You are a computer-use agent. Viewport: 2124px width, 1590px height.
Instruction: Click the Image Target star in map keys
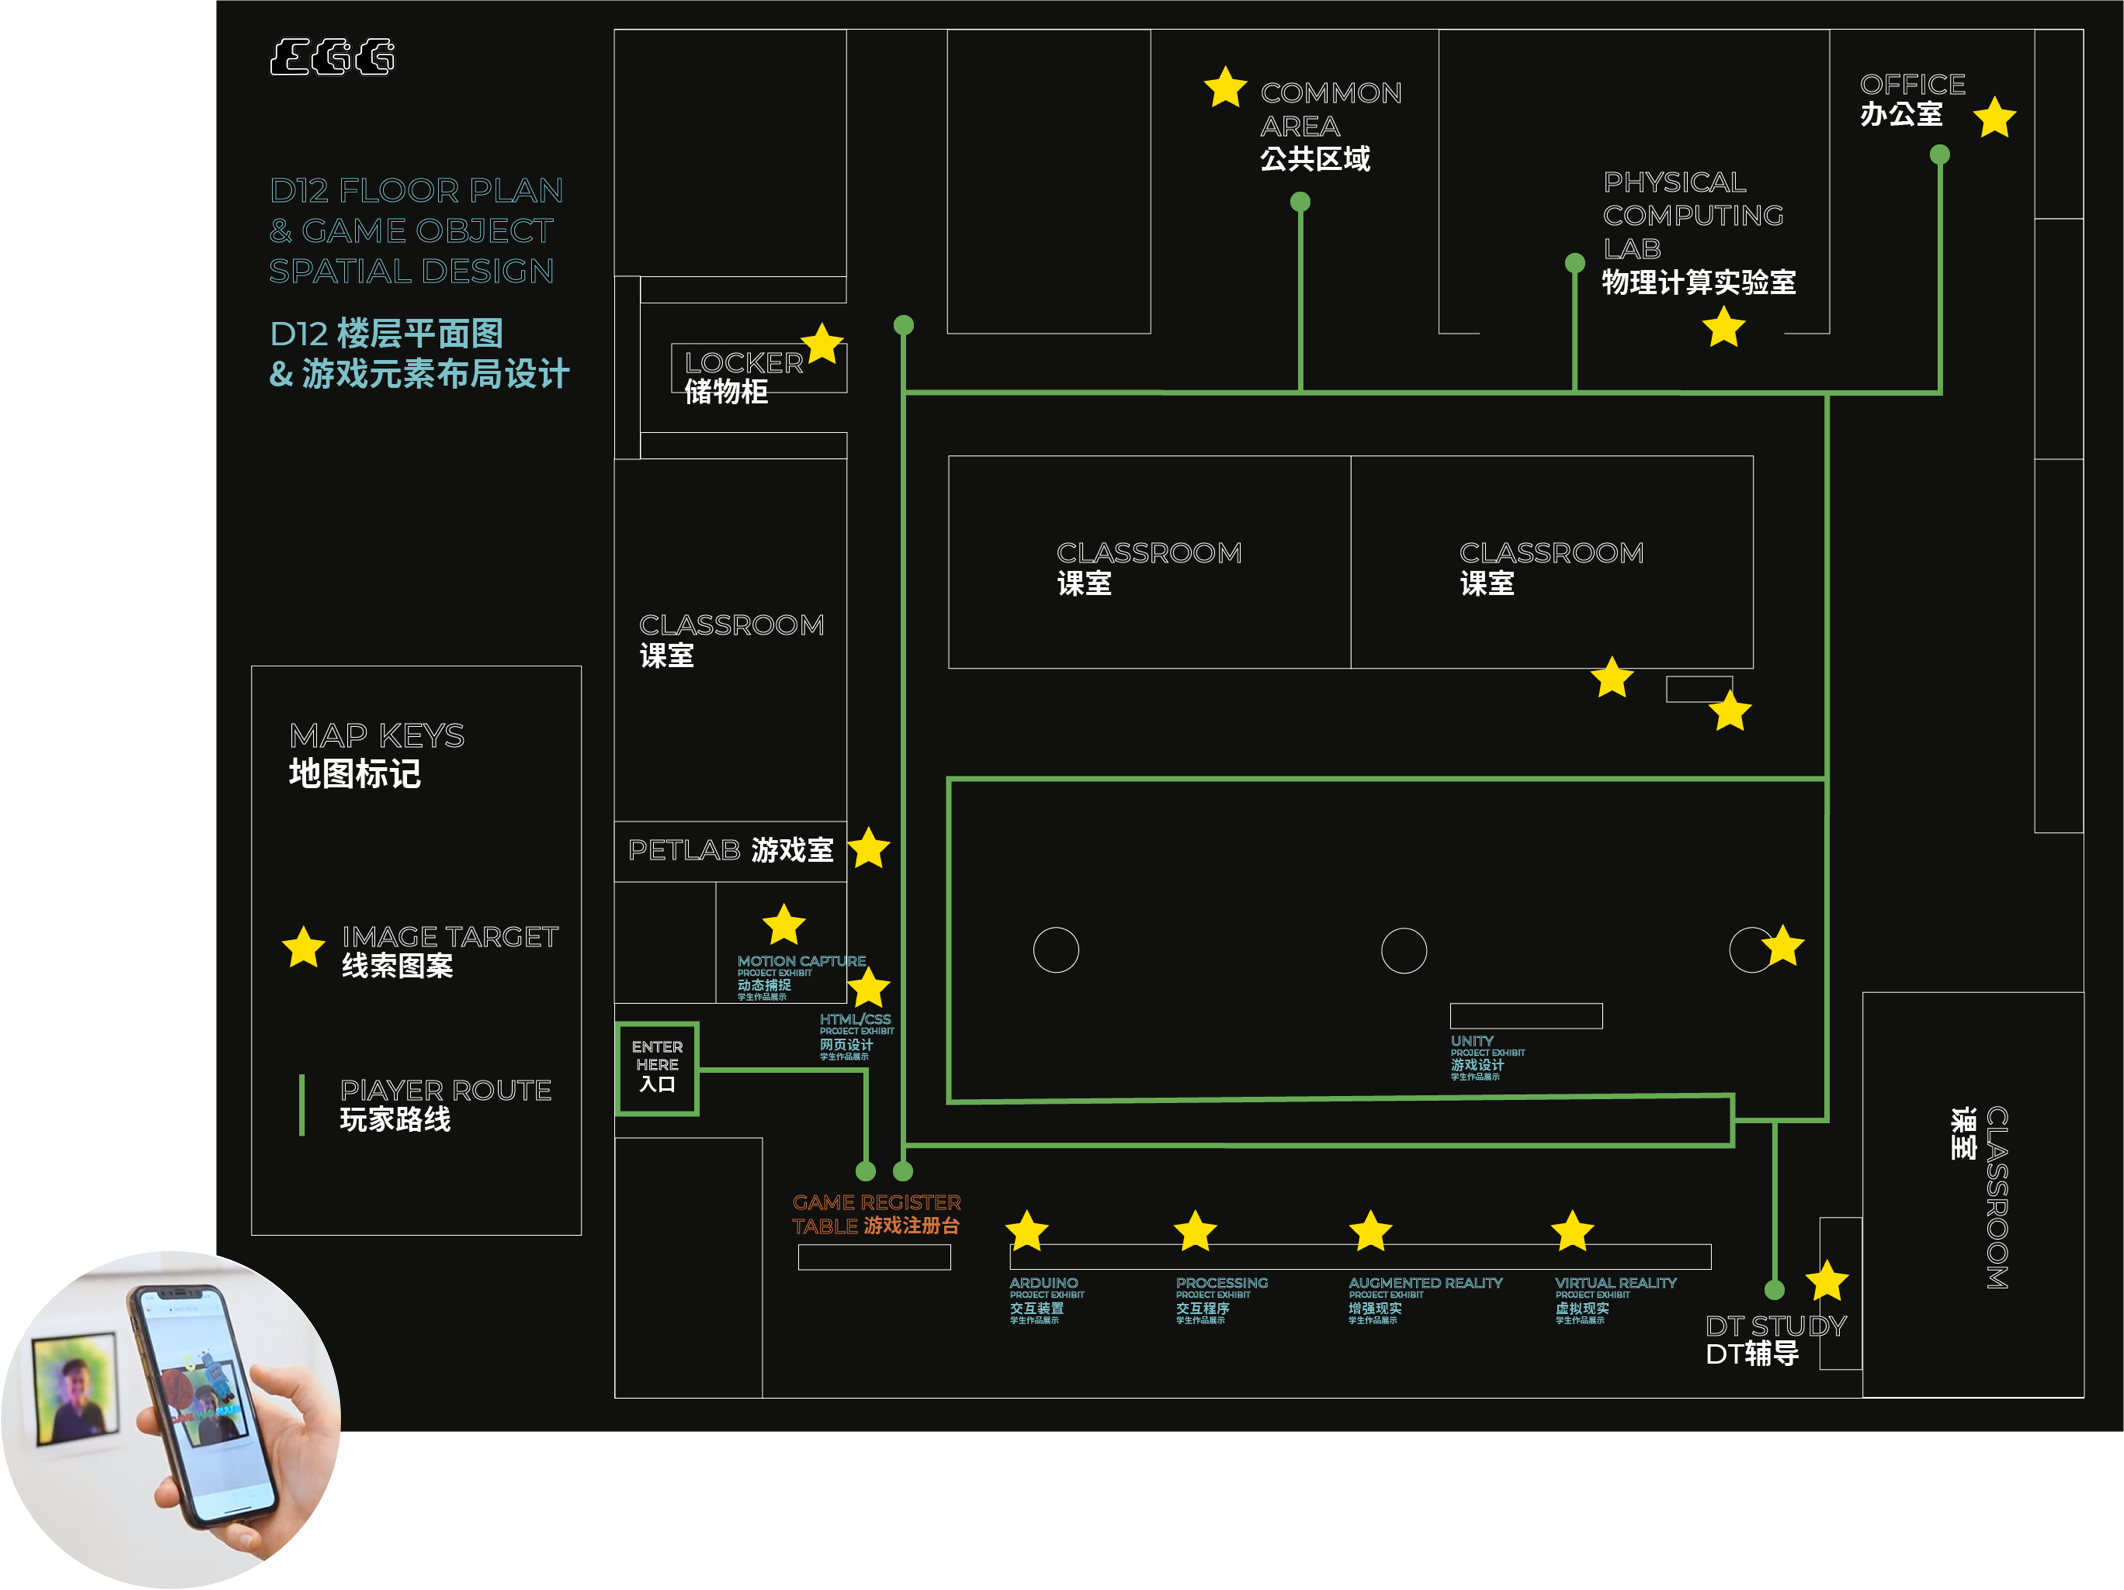click(303, 948)
